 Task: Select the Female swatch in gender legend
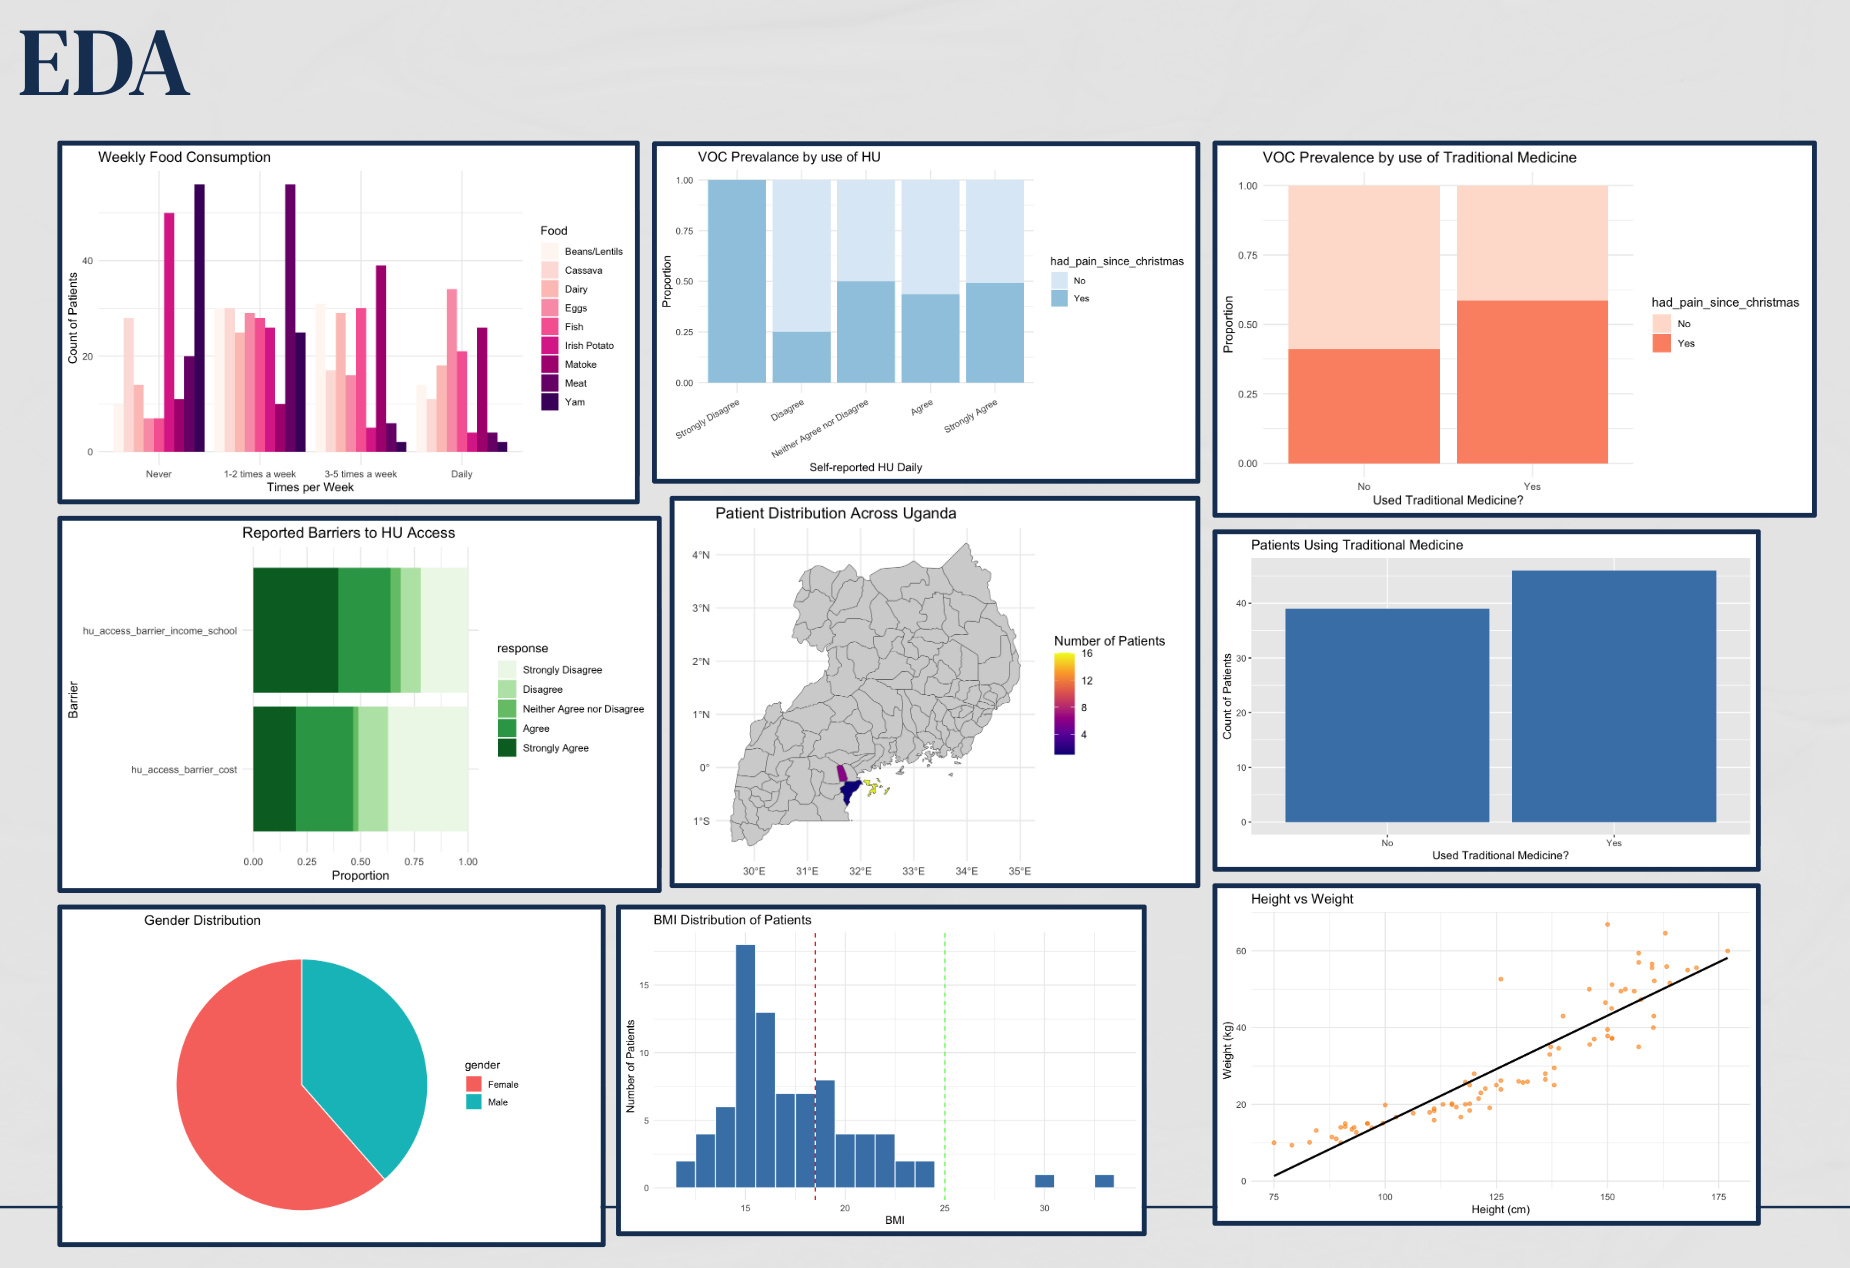(474, 1084)
